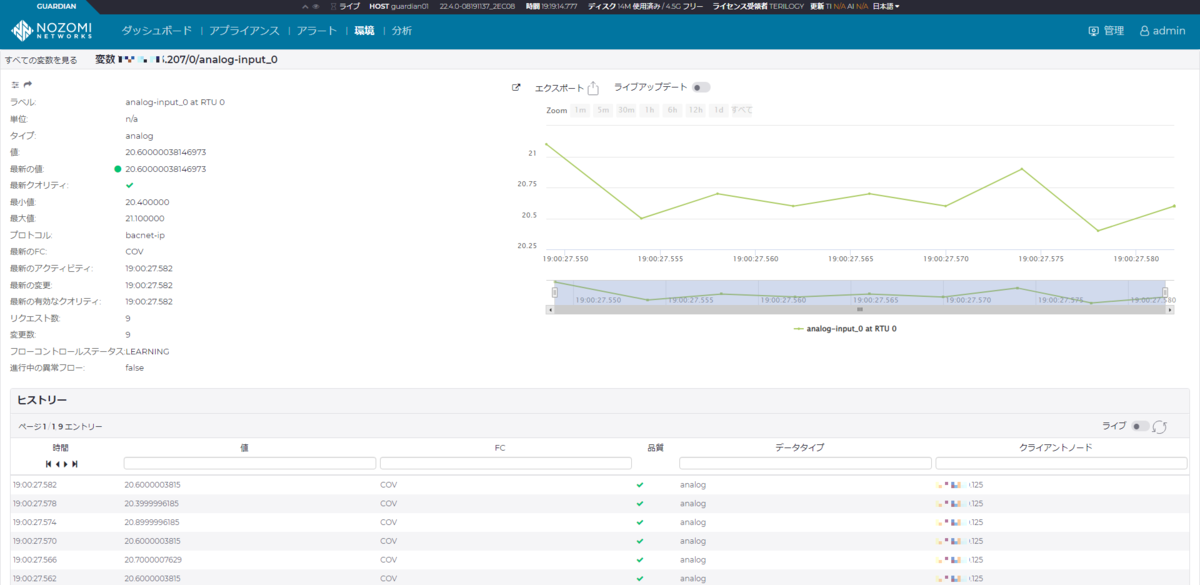The image size is (1200, 585).
Task: Click the FC column filter field
Action: click(x=506, y=463)
